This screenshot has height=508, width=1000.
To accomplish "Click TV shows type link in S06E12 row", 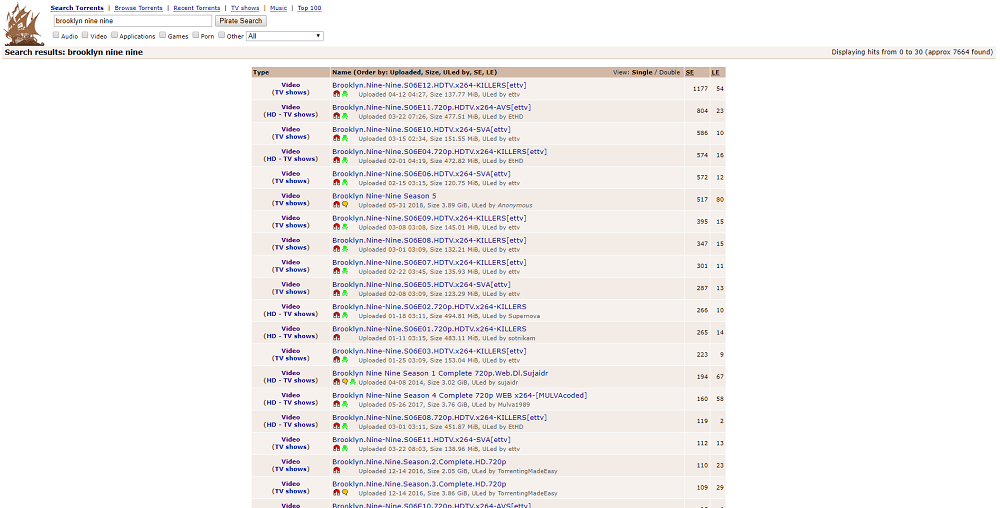I will click(291, 92).
